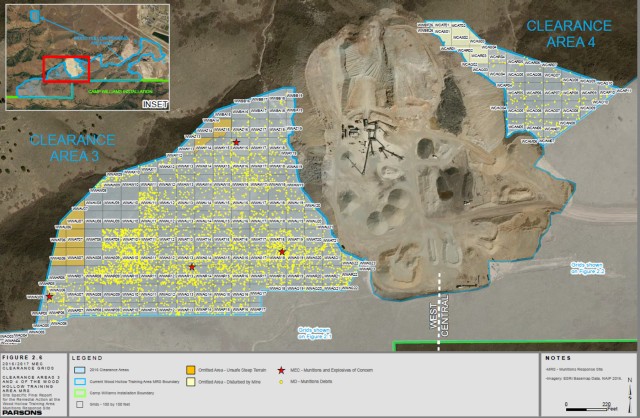
Task: Click the northernmost MEC star in Clearance Area 3
Action: 236,142
